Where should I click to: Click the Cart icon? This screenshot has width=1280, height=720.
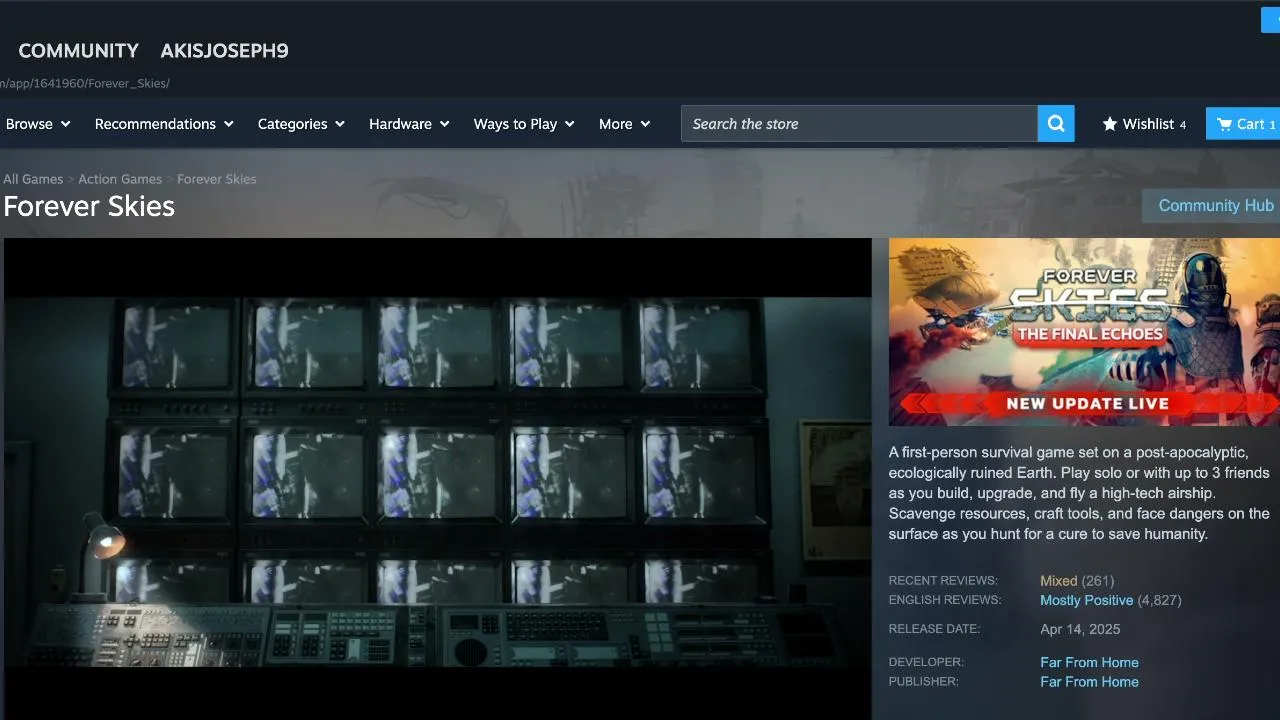1224,124
